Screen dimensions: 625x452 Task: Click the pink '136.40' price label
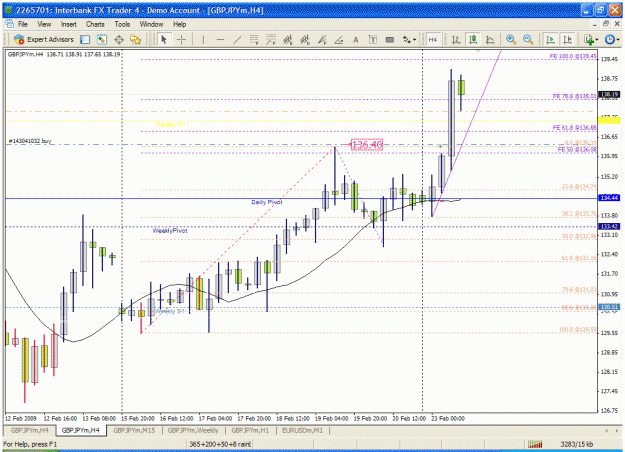(367, 144)
